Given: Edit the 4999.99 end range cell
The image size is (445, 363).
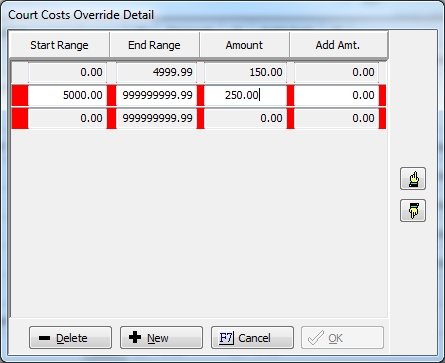Looking at the screenshot, I should [156, 72].
